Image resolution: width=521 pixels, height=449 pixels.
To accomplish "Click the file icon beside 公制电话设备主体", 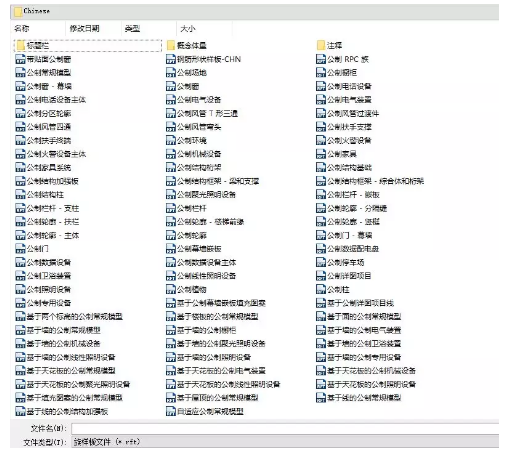I will [x=20, y=99].
